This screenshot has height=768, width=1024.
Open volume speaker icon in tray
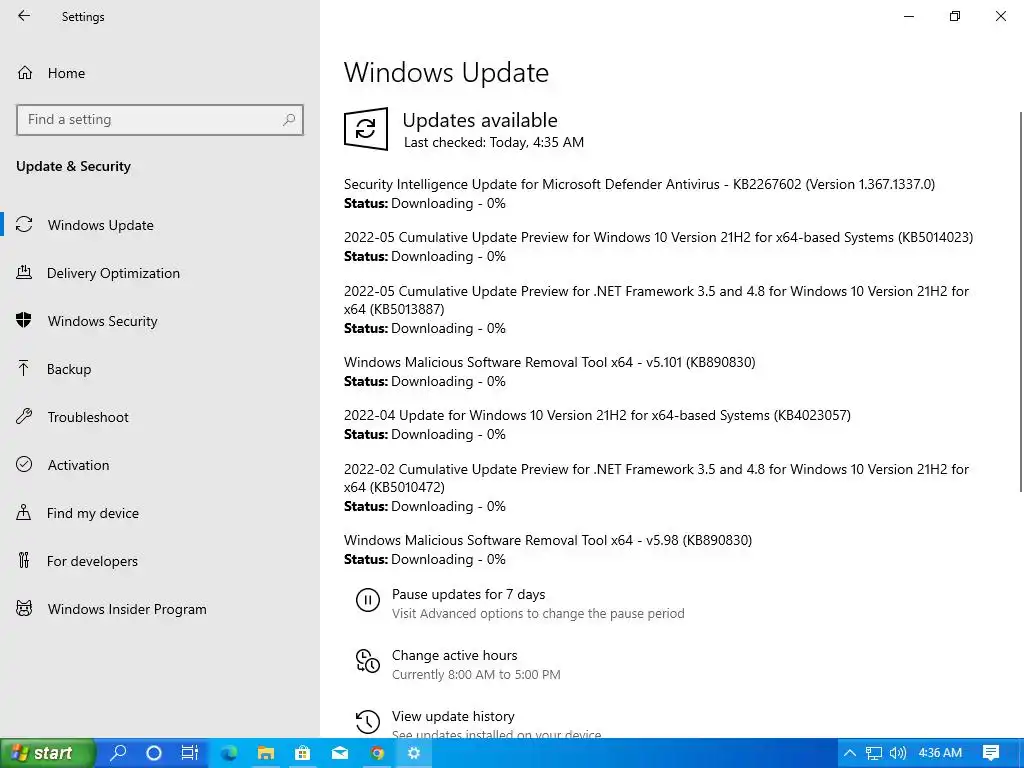pyautogui.click(x=898, y=753)
